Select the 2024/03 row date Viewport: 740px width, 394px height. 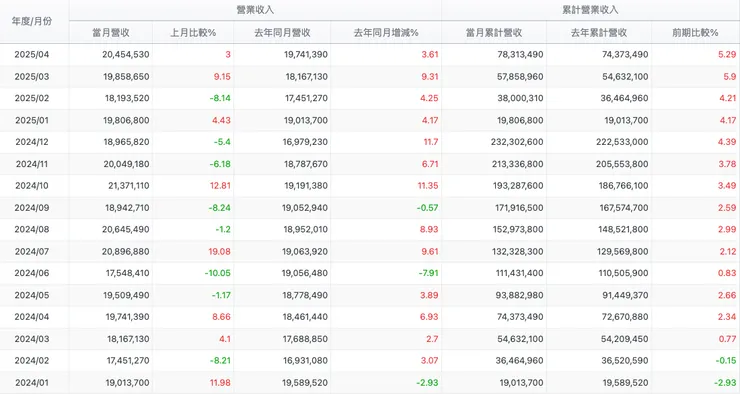(x=32, y=339)
